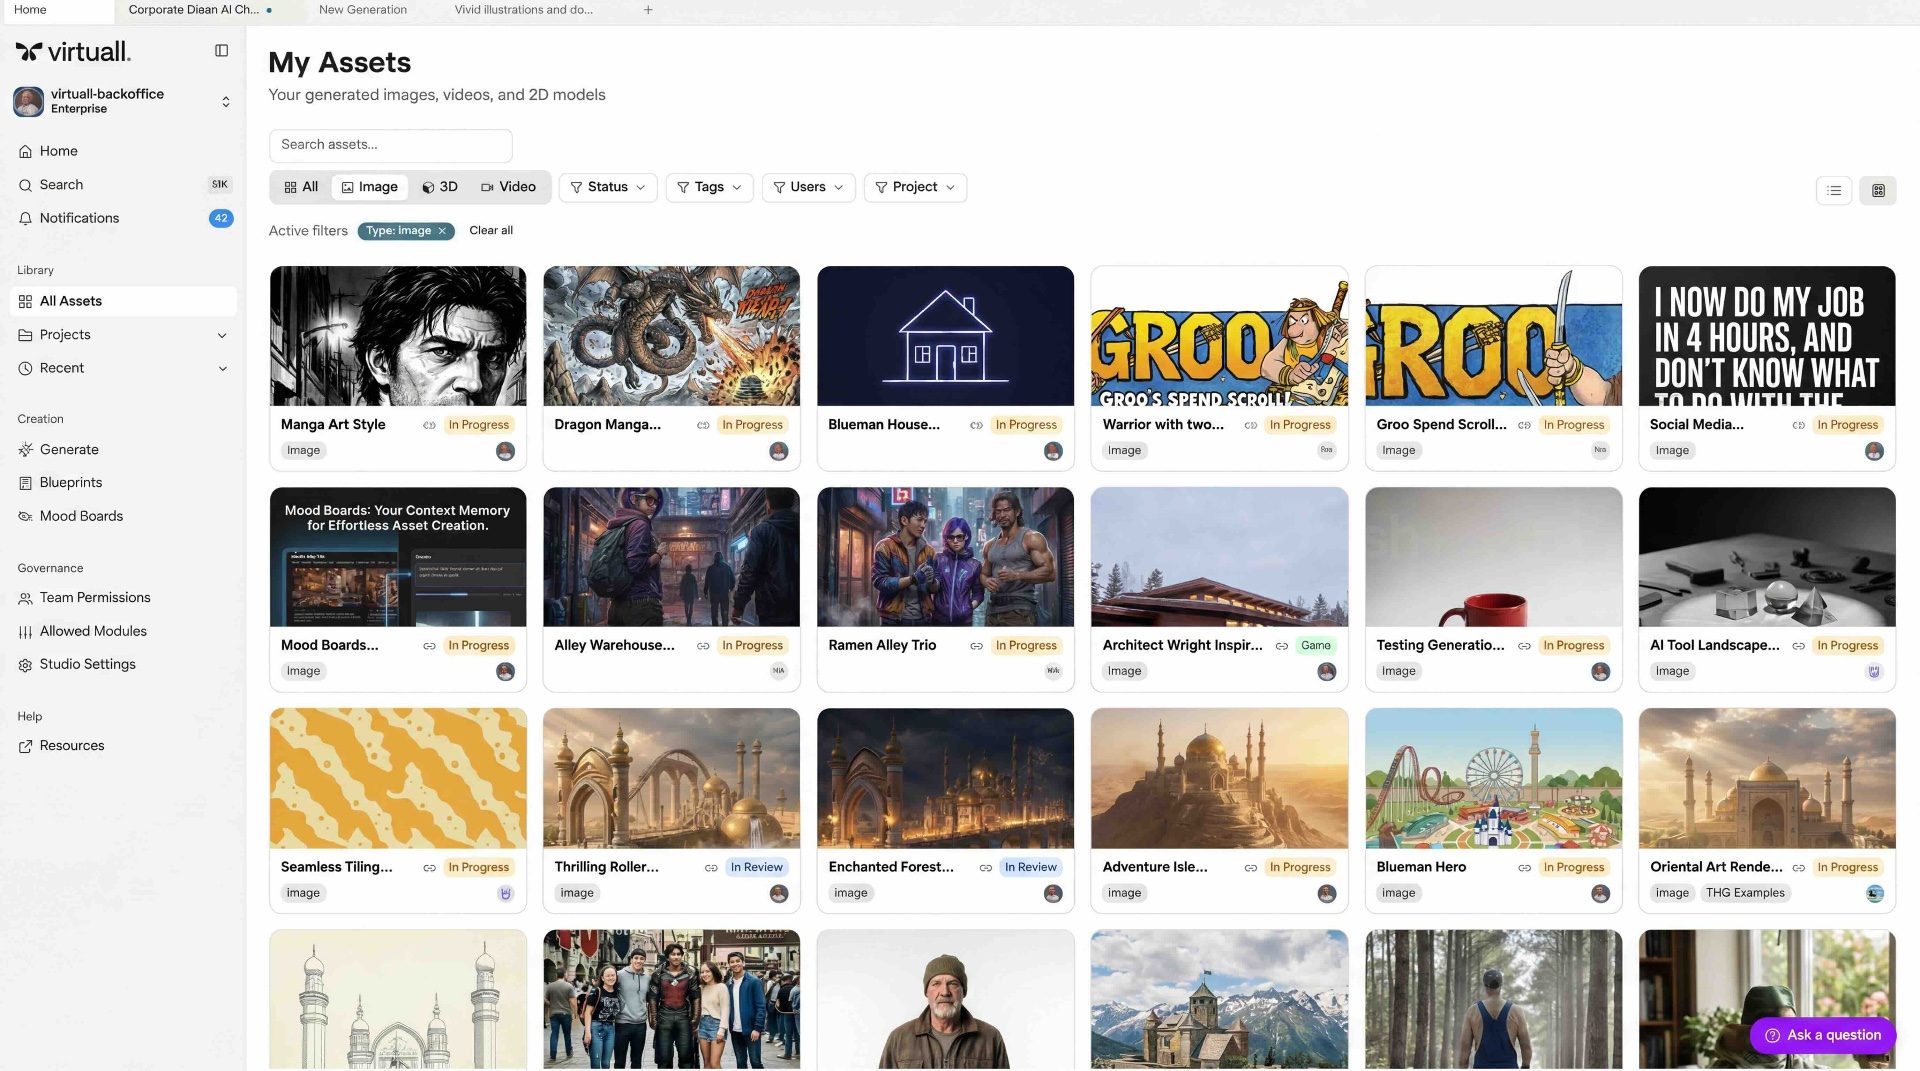Click user avatar on Dragon Manga card

coord(779,451)
